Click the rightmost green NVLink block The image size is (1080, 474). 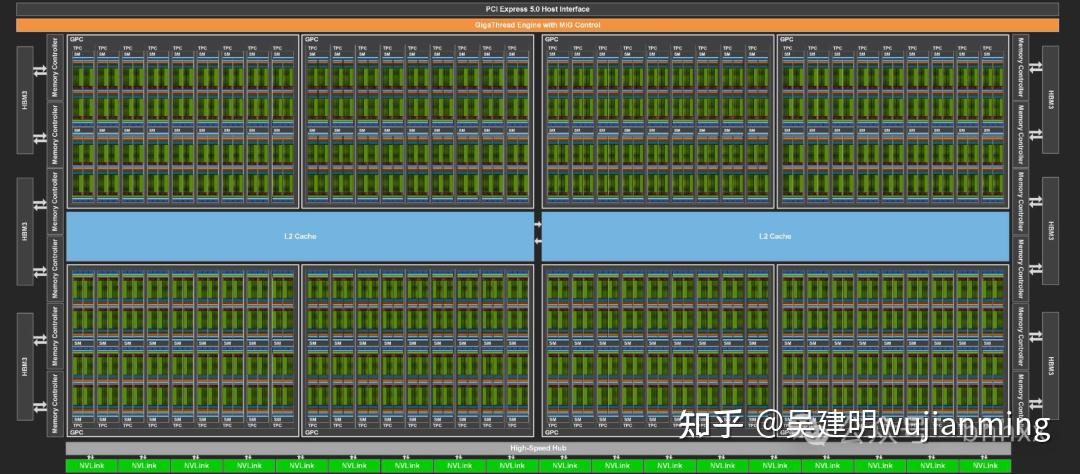pyautogui.click(x=984, y=466)
